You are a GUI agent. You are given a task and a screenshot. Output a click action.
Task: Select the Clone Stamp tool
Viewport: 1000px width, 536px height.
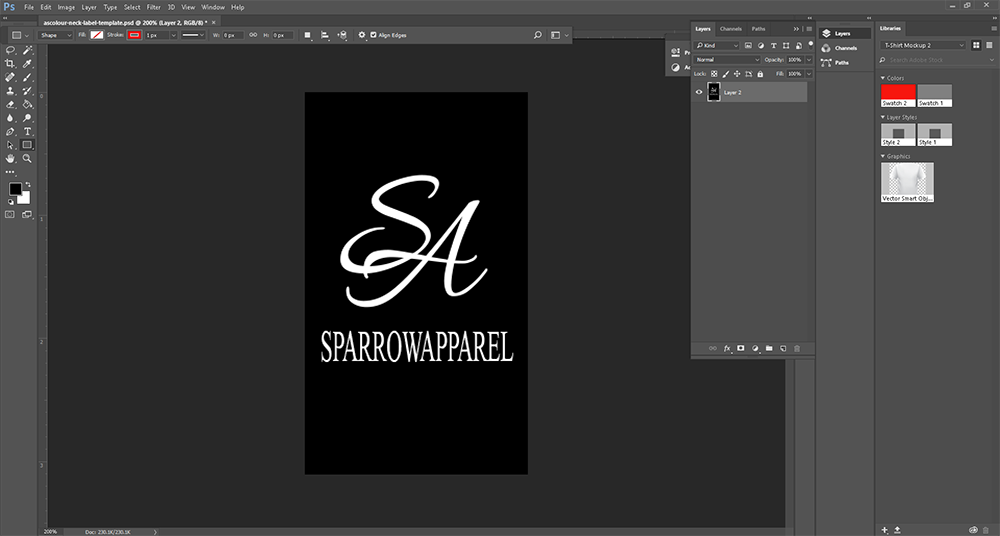10,91
